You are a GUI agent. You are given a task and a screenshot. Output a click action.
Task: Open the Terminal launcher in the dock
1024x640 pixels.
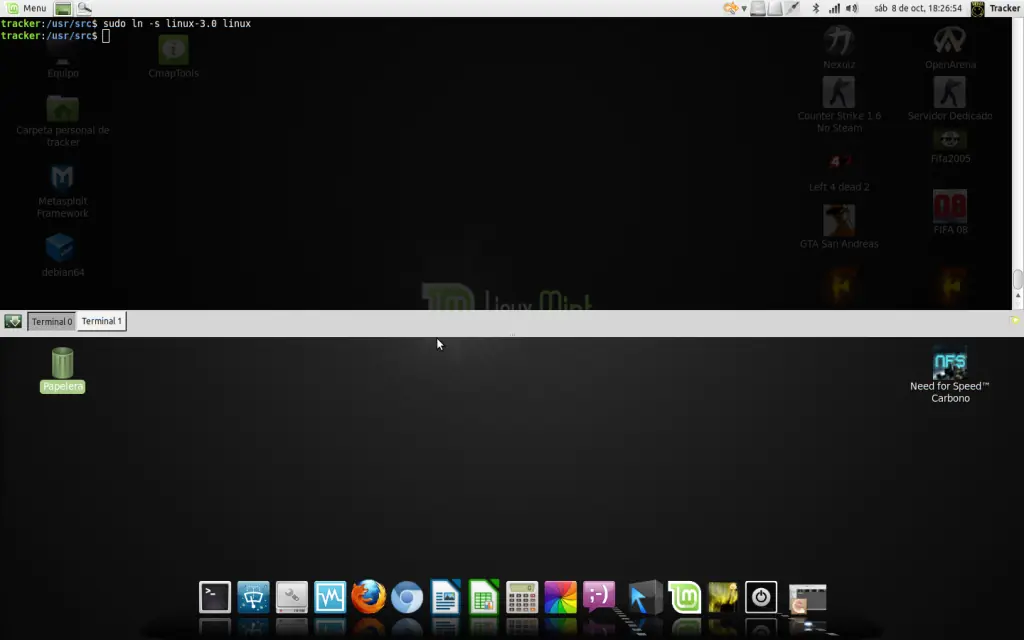pos(215,597)
